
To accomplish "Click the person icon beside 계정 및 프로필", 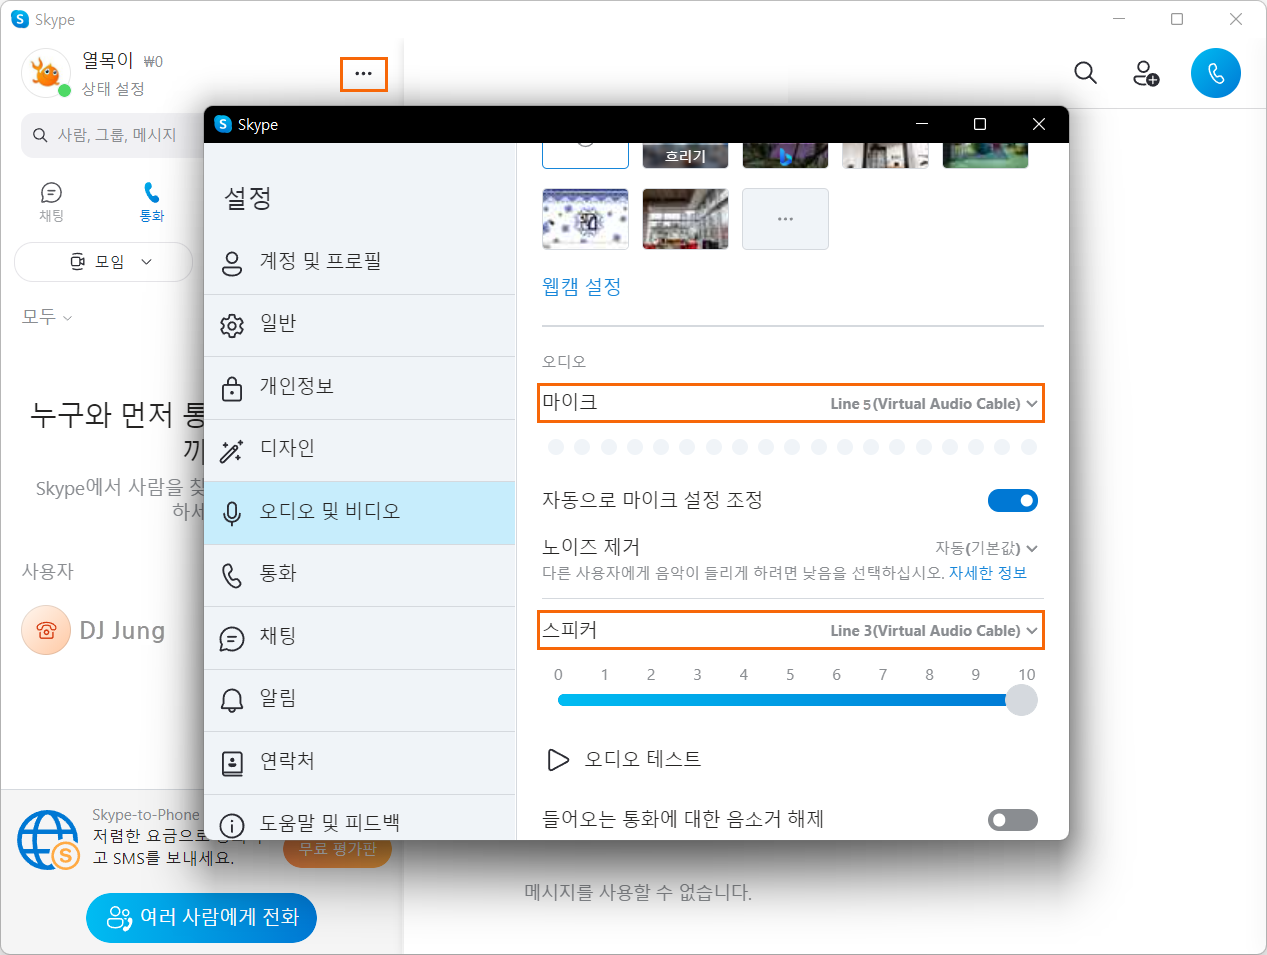I will (x=232, y=263).
